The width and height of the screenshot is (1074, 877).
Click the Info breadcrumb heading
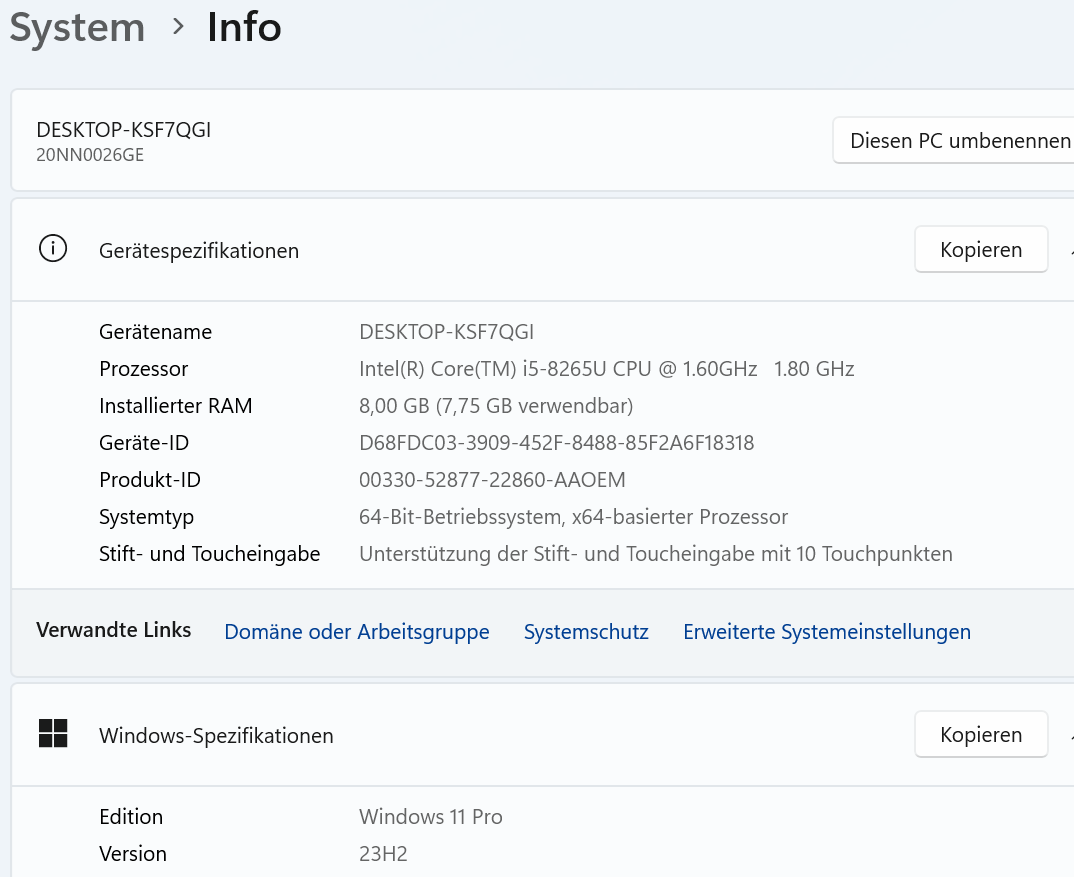(244, 27)
